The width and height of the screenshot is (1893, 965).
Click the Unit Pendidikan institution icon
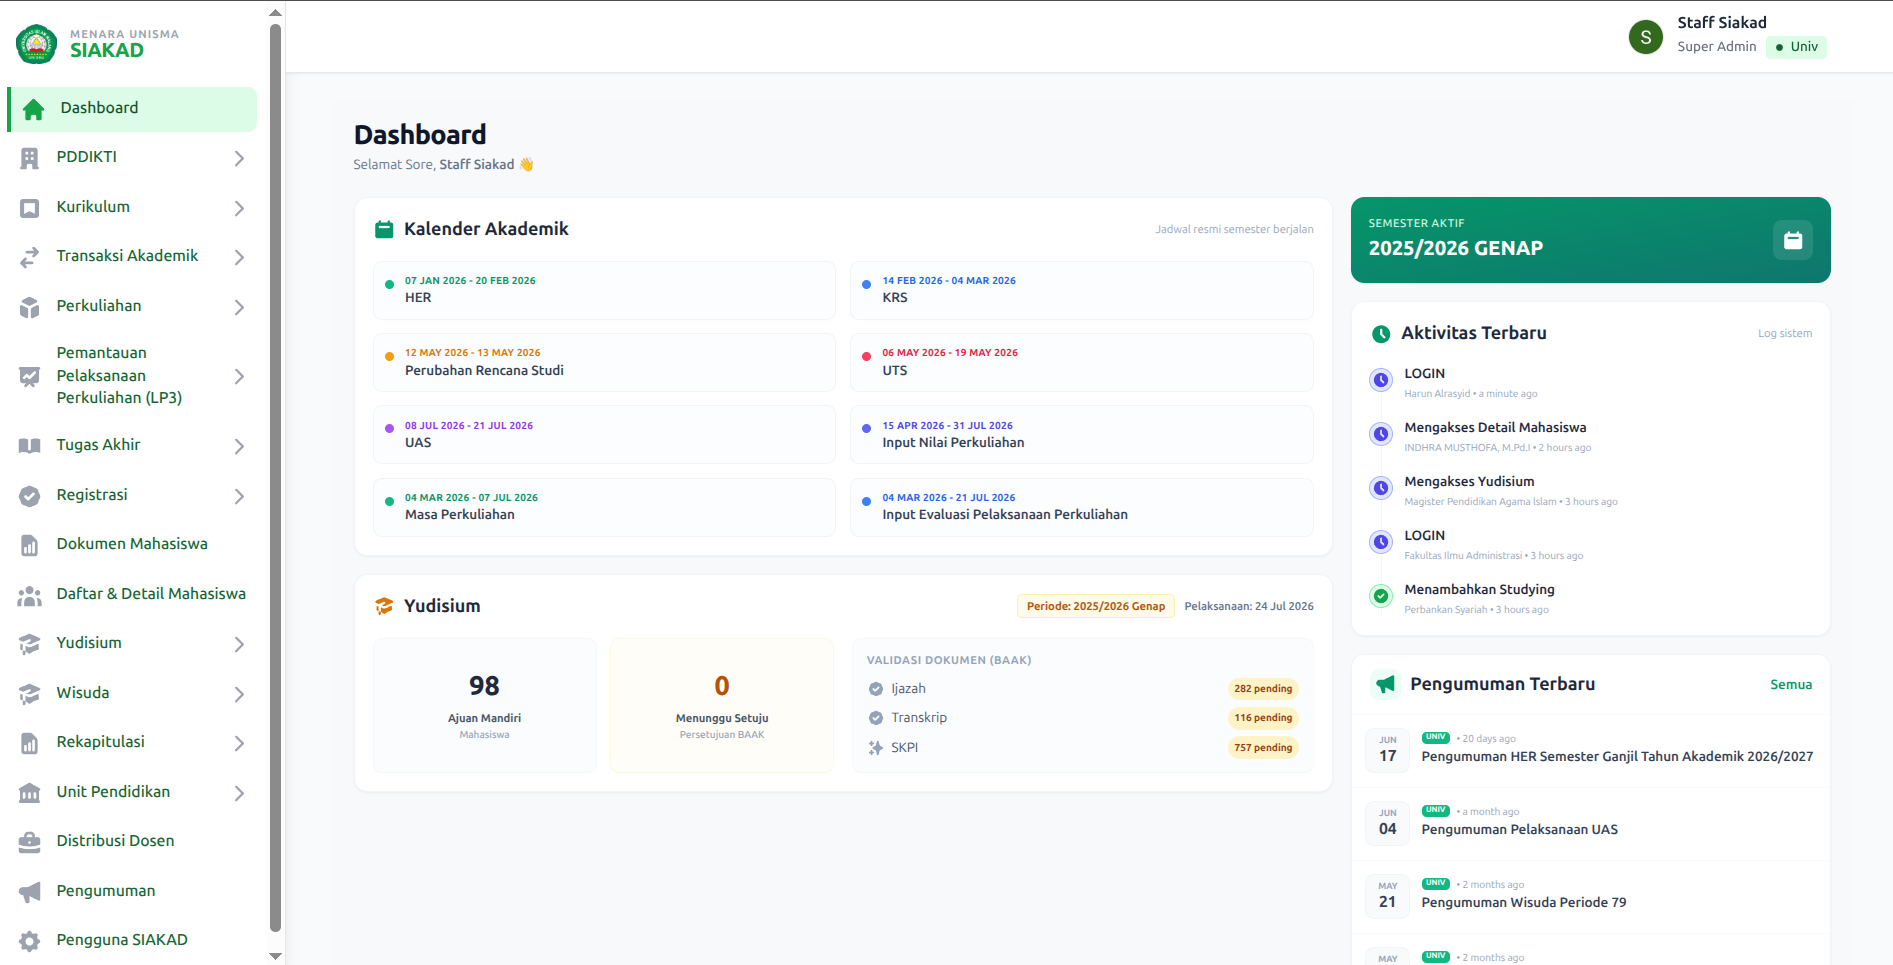point(30,793)
